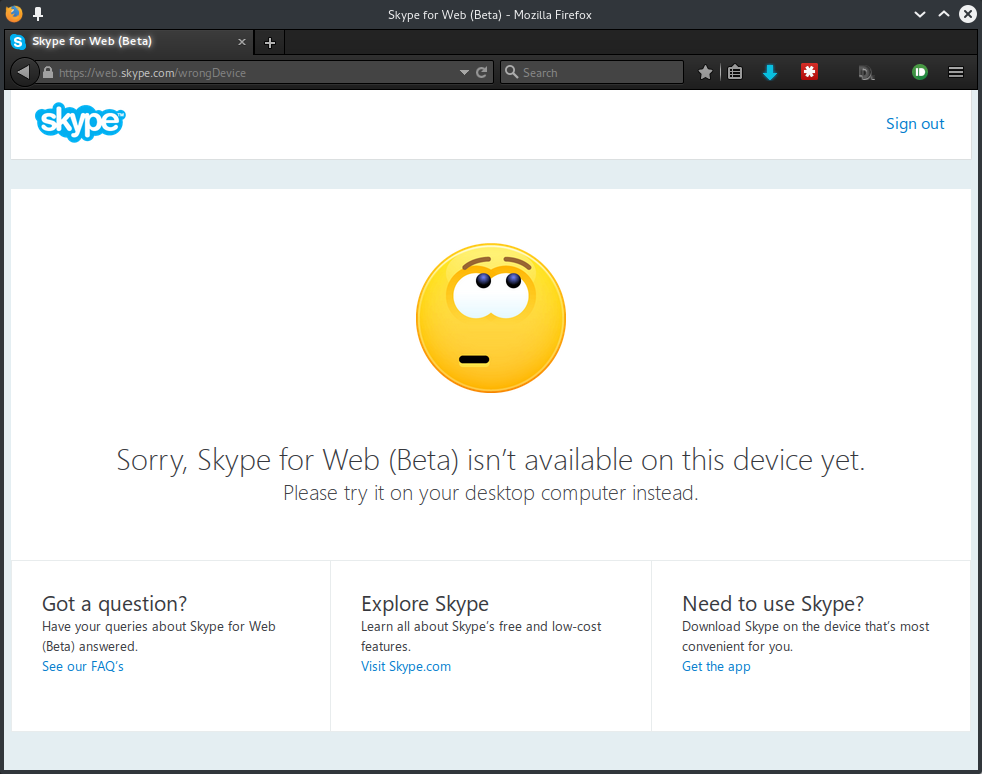Click the "Need to use Skype?" heading

pos(773,604)
